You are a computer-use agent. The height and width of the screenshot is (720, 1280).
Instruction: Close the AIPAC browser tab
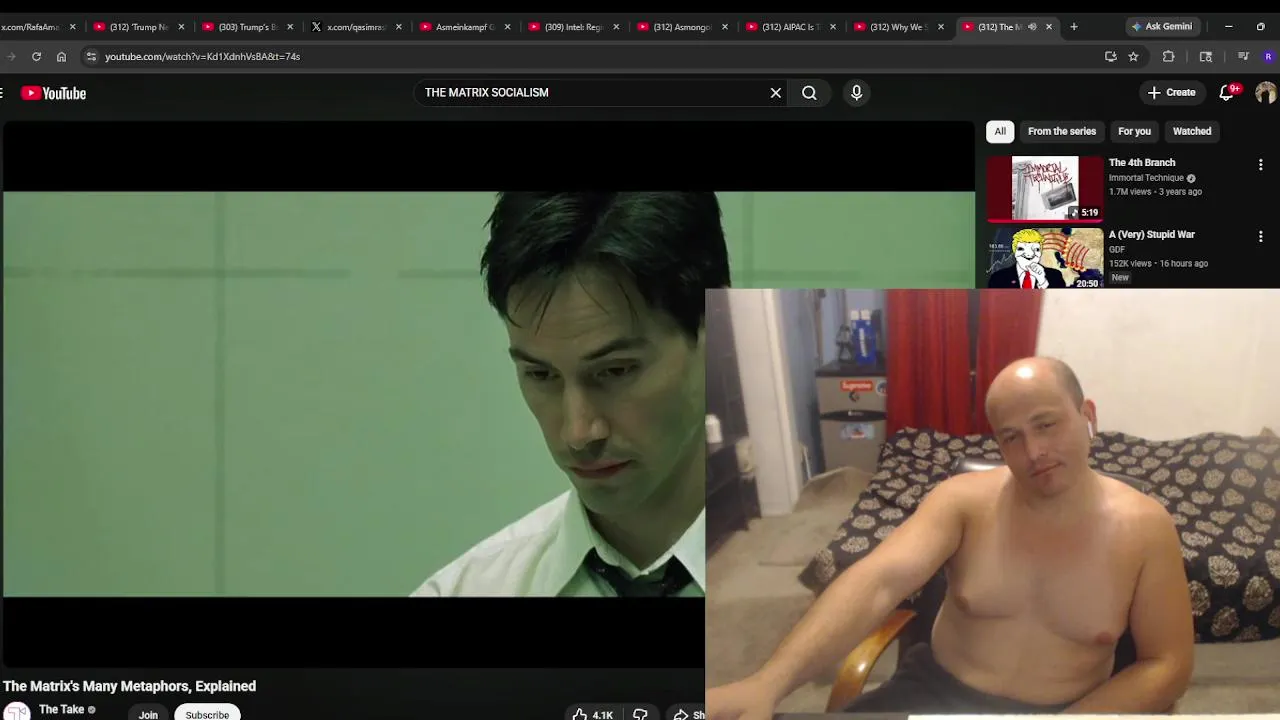pos(833,27)
